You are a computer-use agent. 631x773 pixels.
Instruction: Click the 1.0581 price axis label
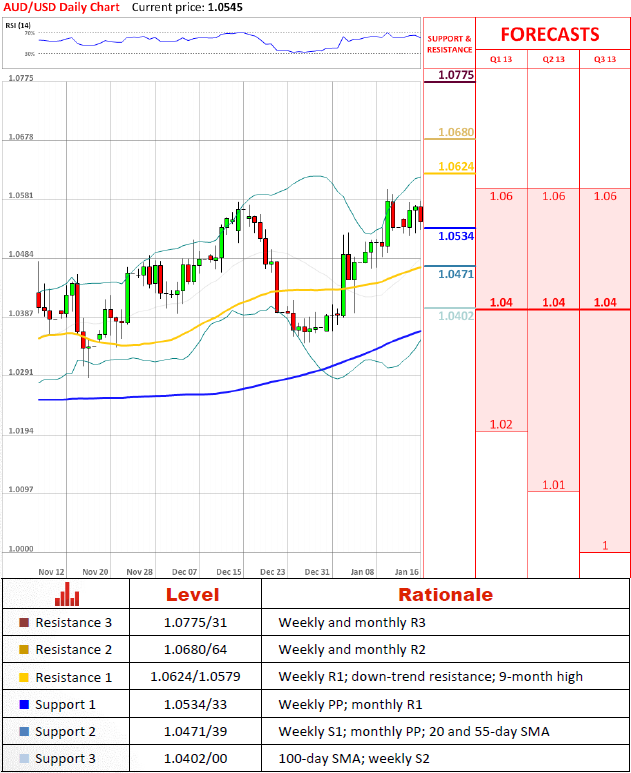21,195
